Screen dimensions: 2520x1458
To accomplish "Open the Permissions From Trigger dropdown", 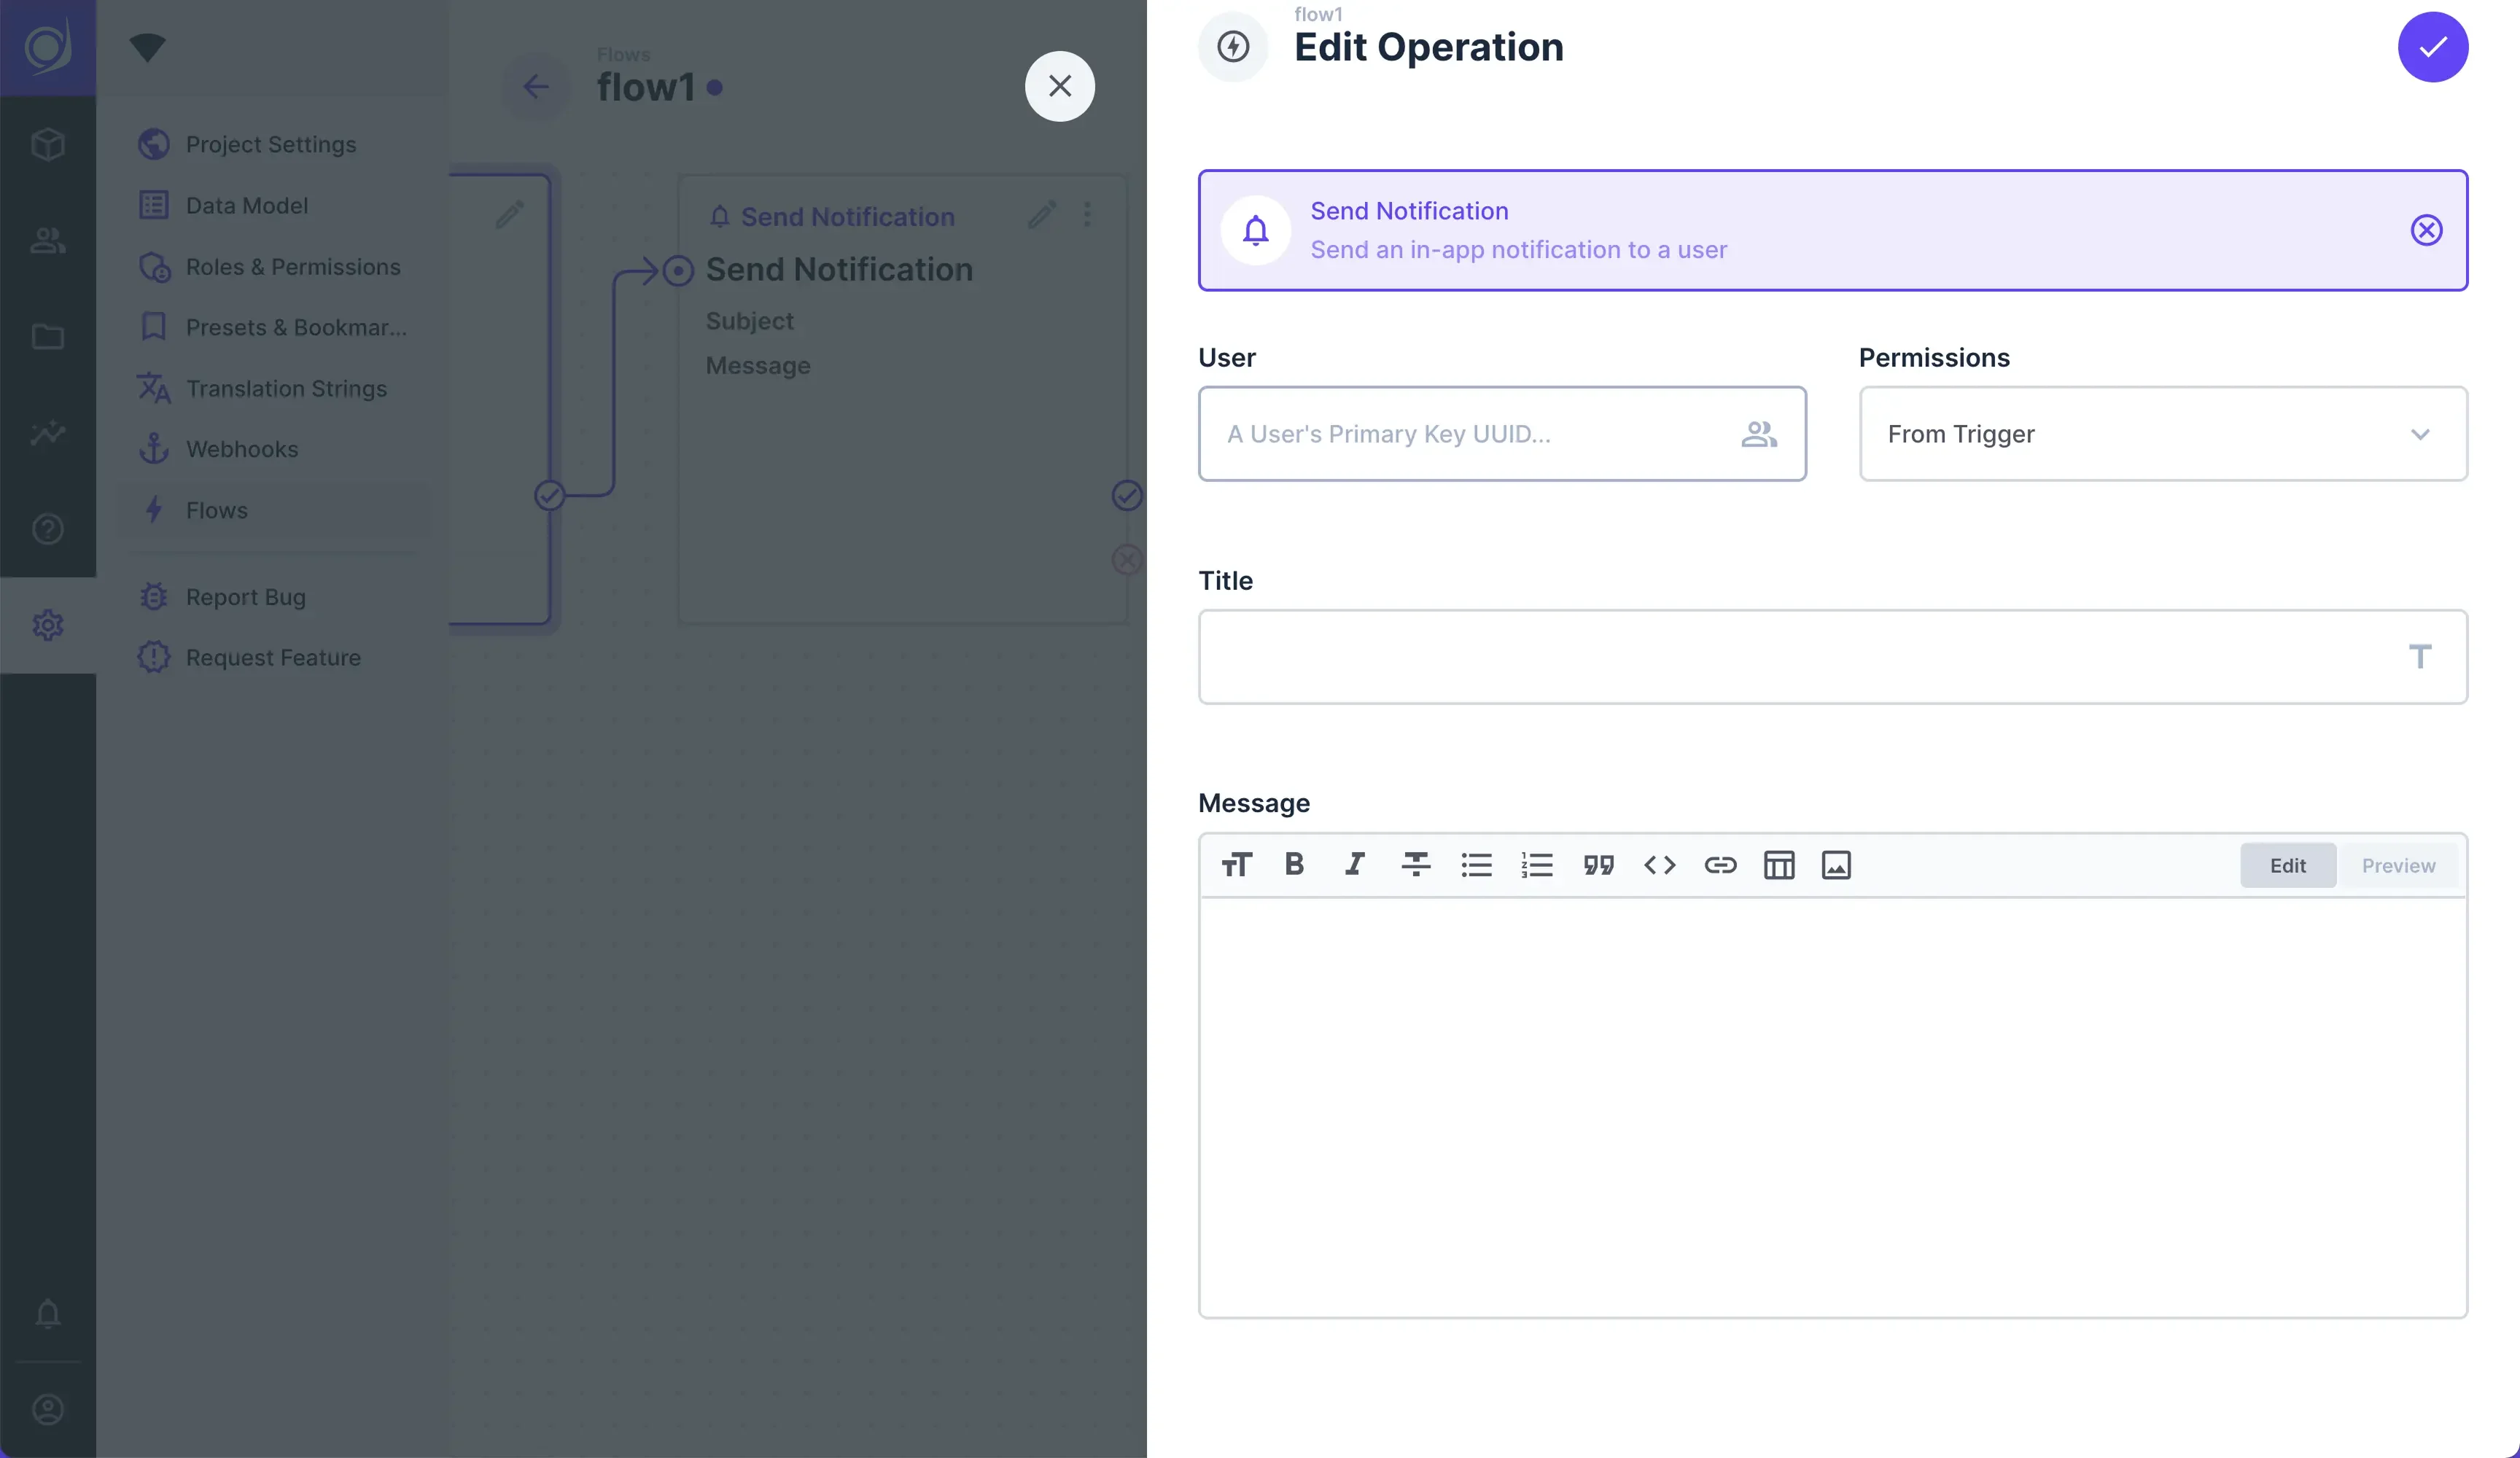I will 2162,434.
